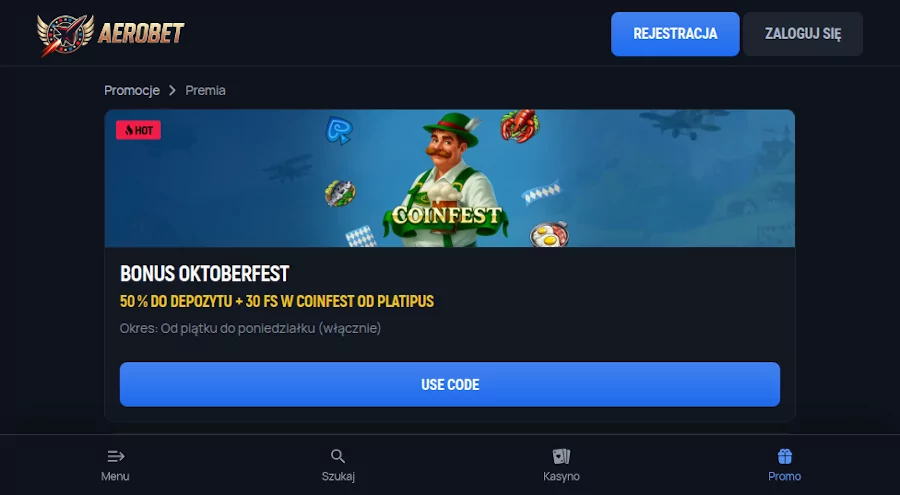
Task: Open the Menu hamburger icon
Action: click(115, 457)
